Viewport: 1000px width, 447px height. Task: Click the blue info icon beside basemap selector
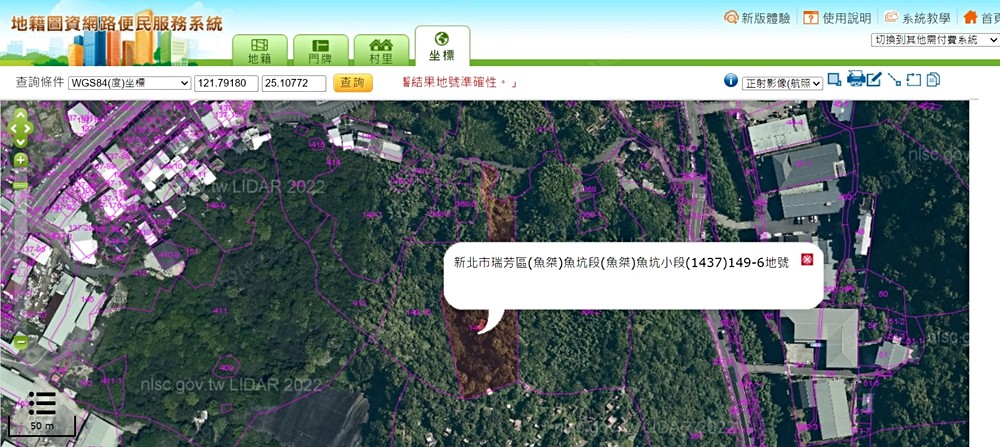731,82
